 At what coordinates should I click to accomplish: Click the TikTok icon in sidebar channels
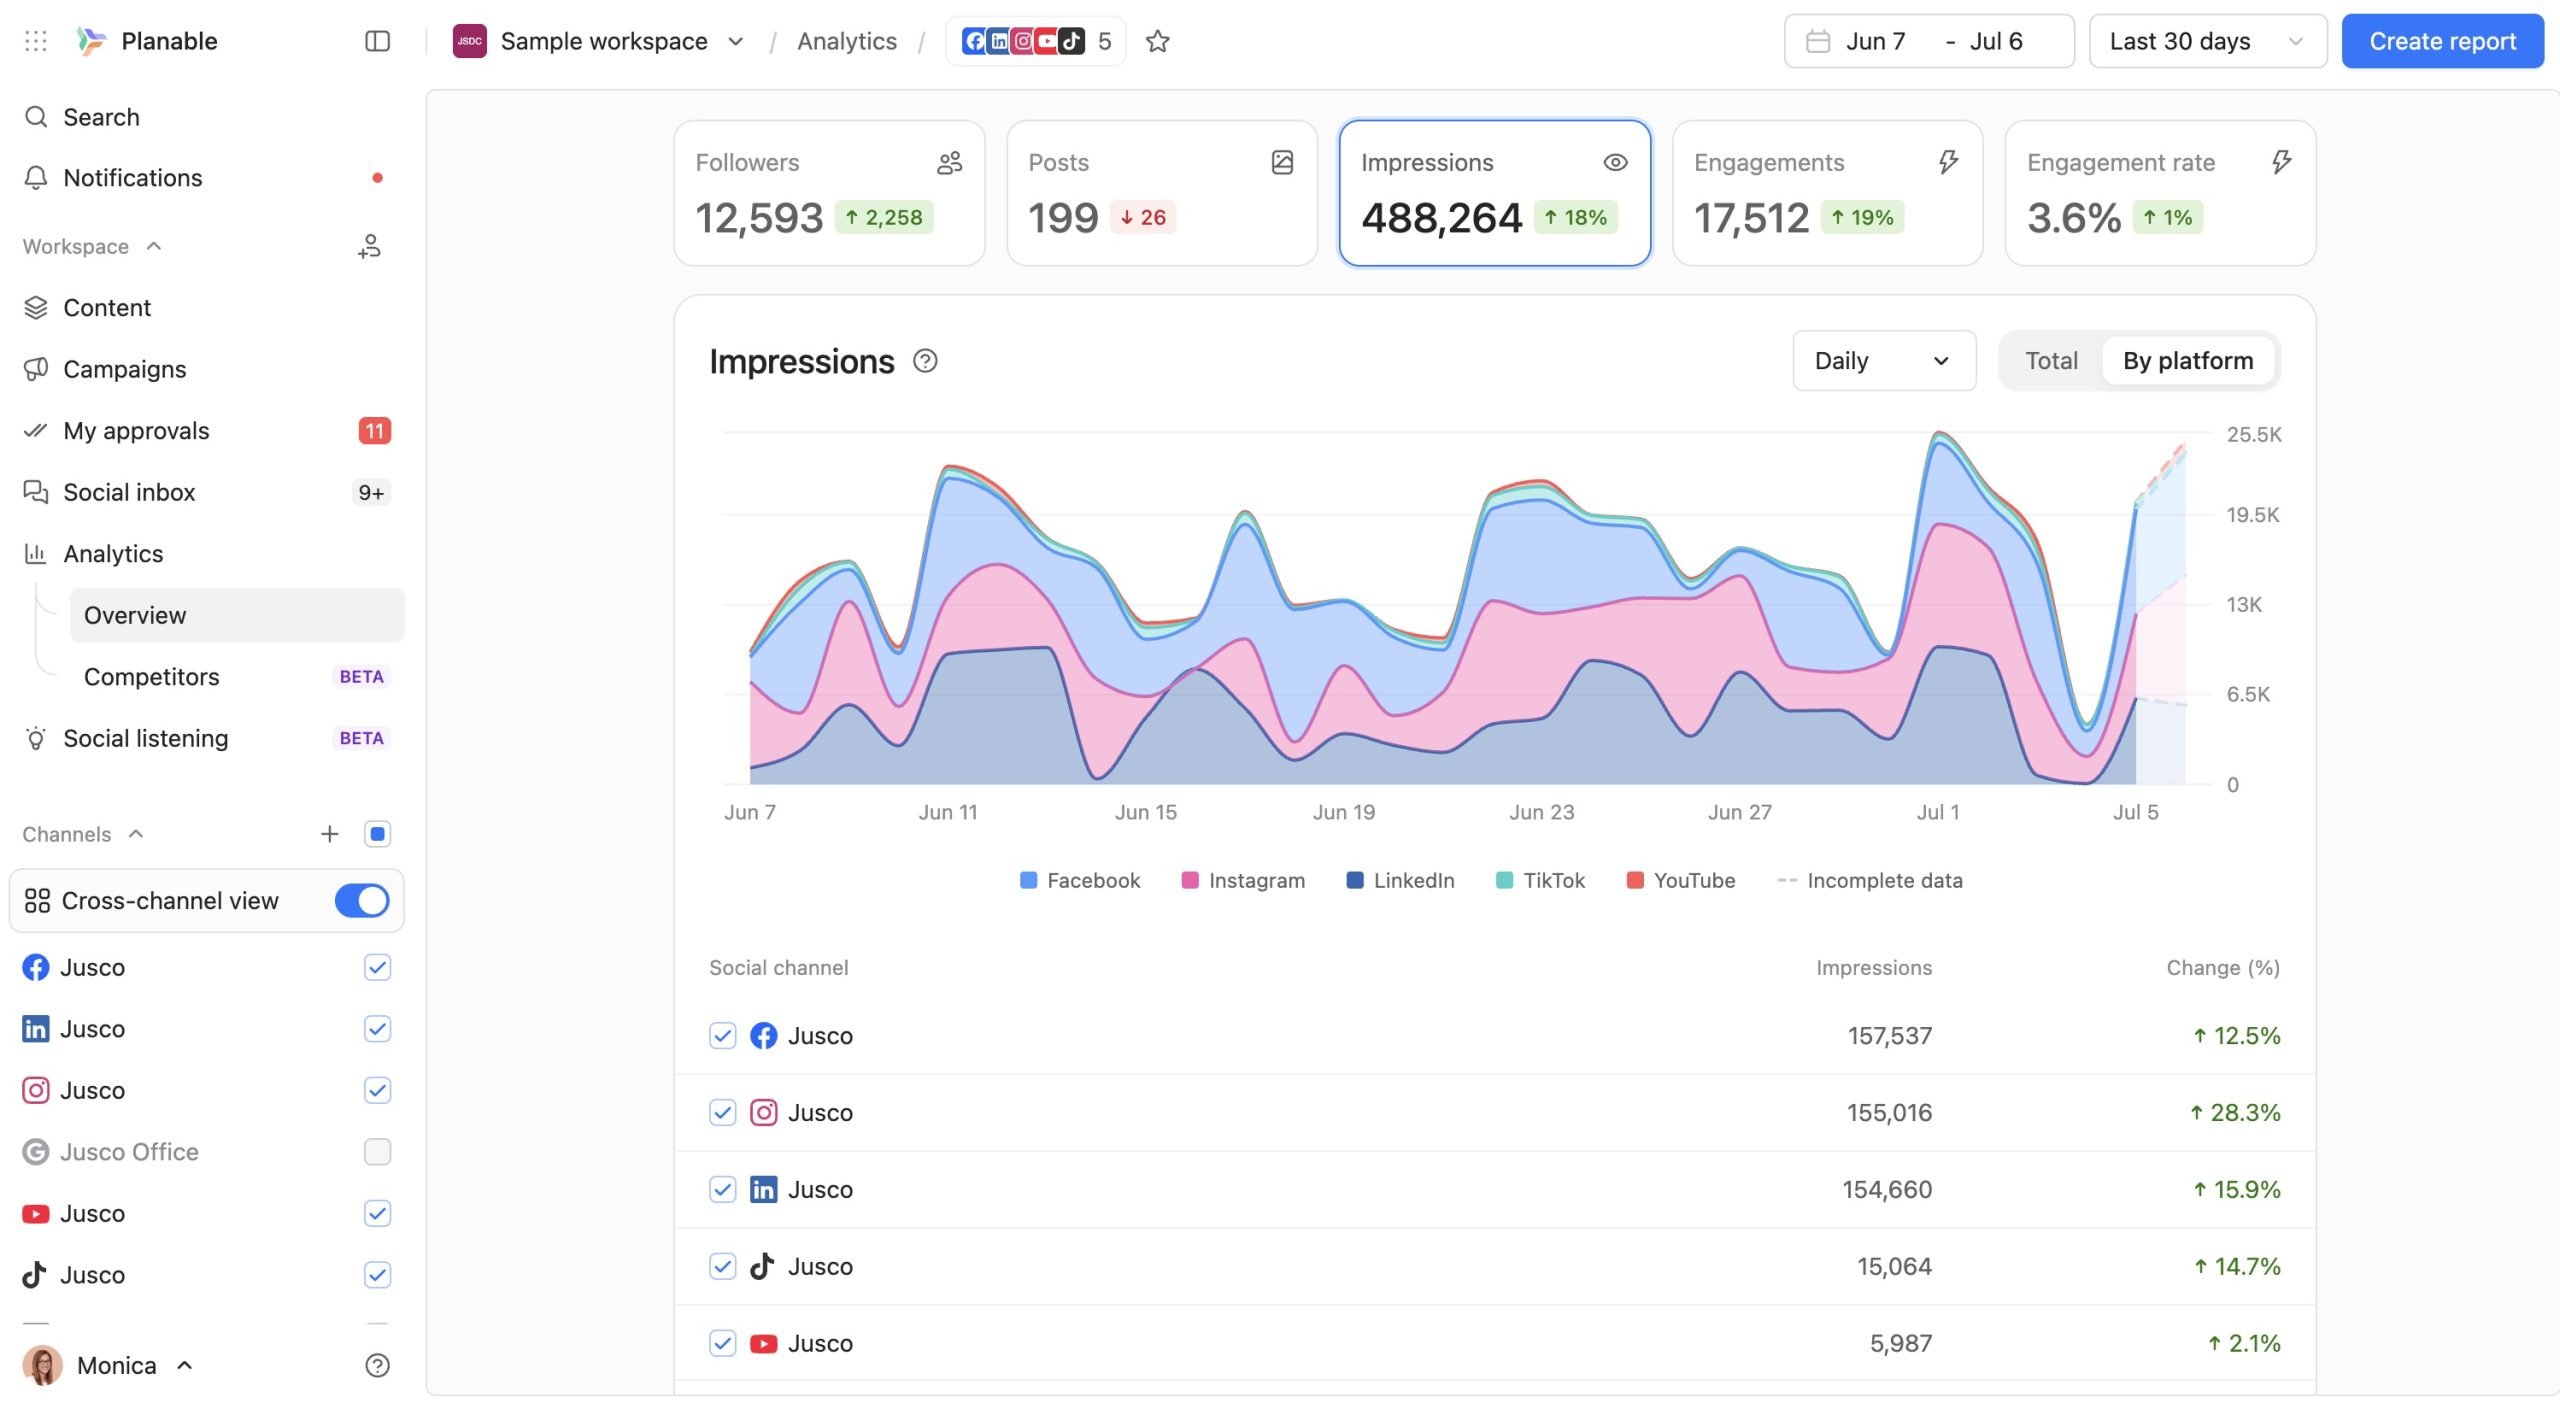tap(36, 1275)
